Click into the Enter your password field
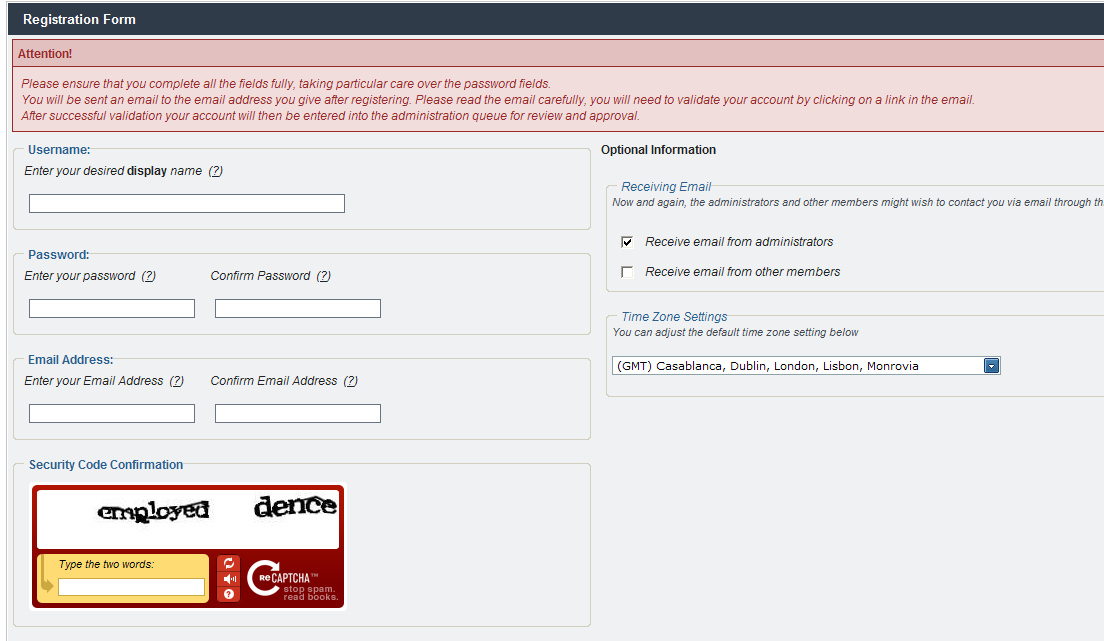The width and height of the screenshot is (1104, 641). tap(112, 309)
